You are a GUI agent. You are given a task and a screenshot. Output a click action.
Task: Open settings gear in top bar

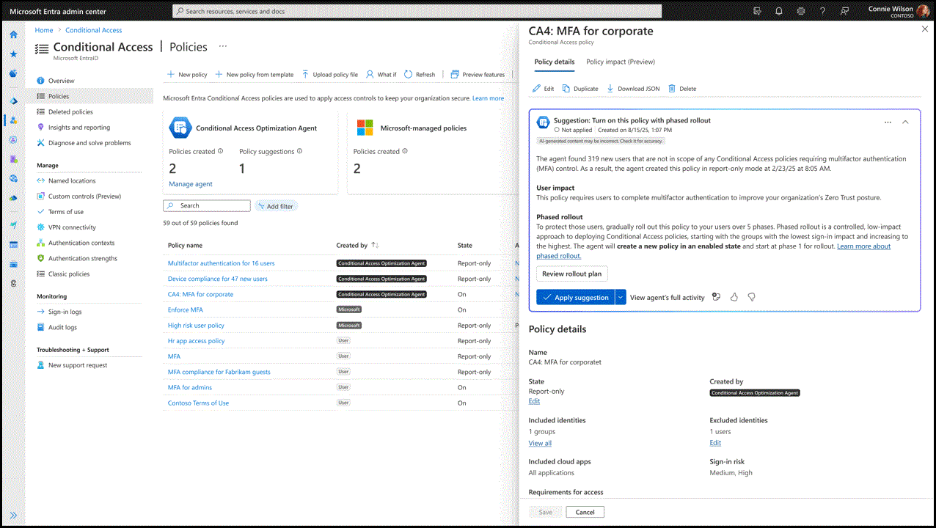(800, 11)
